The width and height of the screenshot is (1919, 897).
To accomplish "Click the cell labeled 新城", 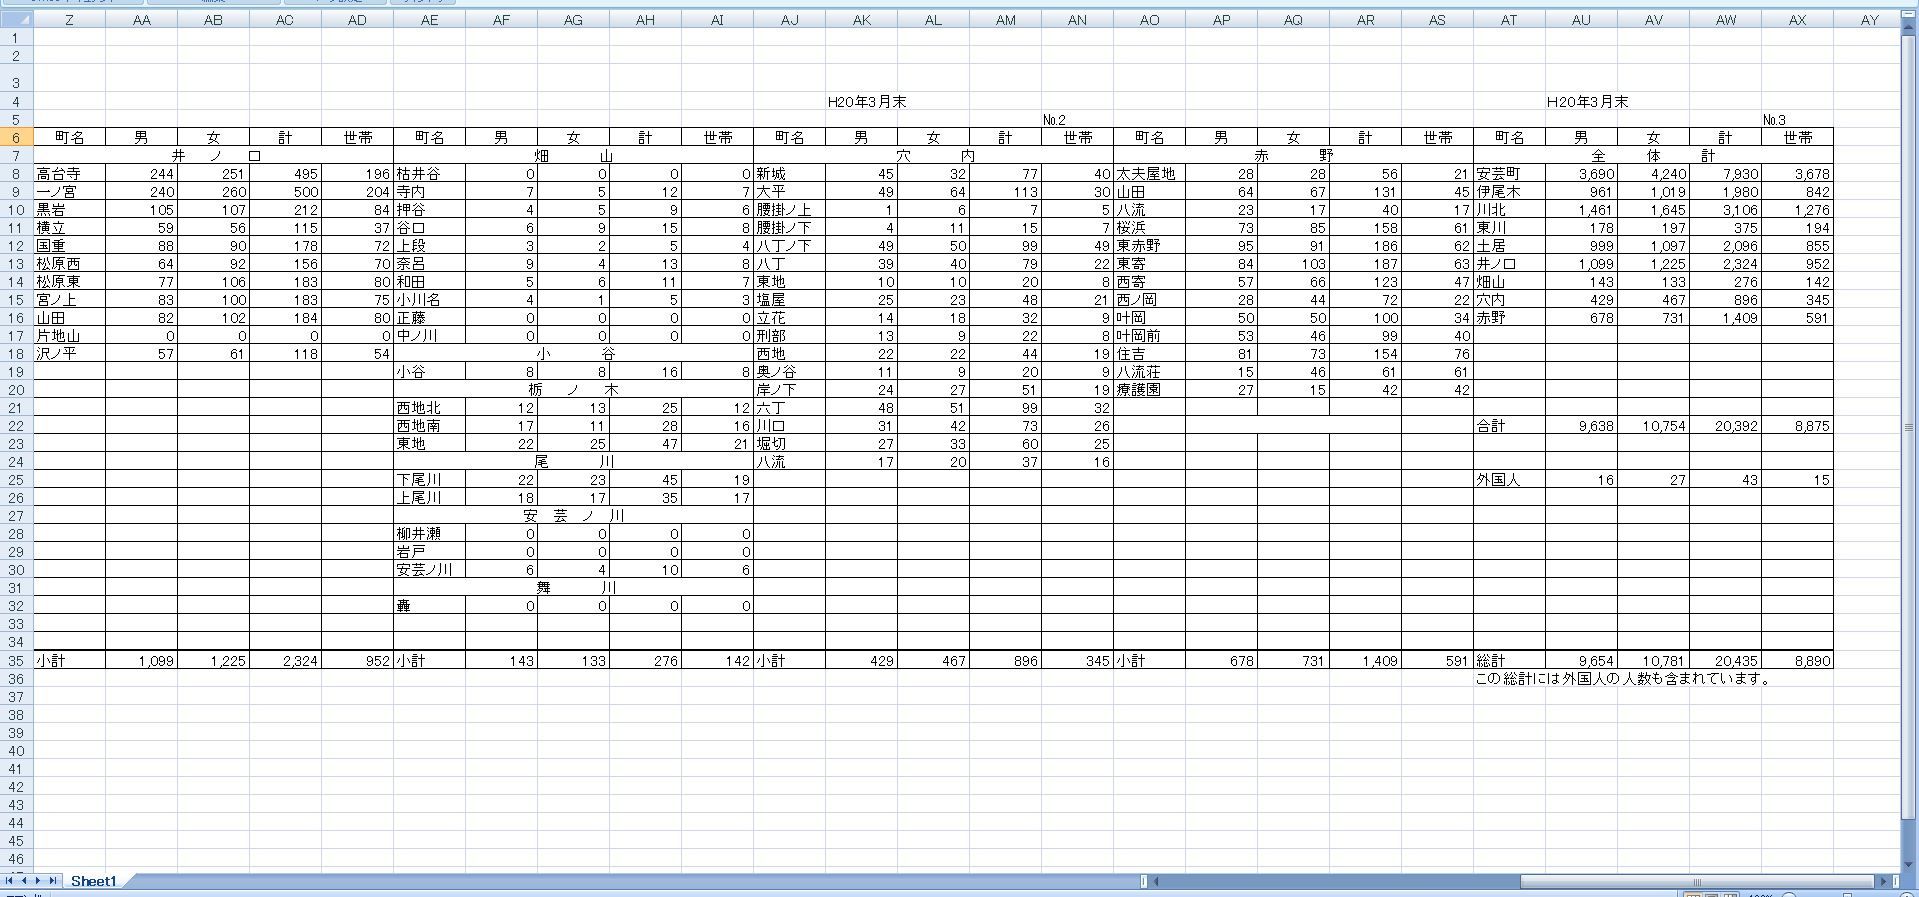I will click(x=789, y=174).
